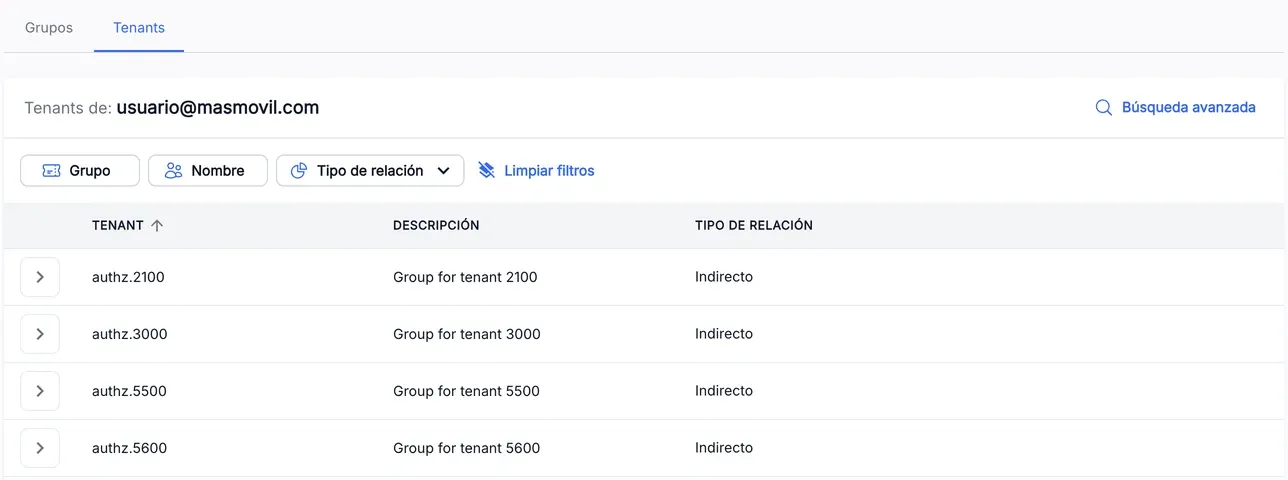Click the usuario@masmovil.com heading
The image size is (1288, 480).
tap(218, 107)
